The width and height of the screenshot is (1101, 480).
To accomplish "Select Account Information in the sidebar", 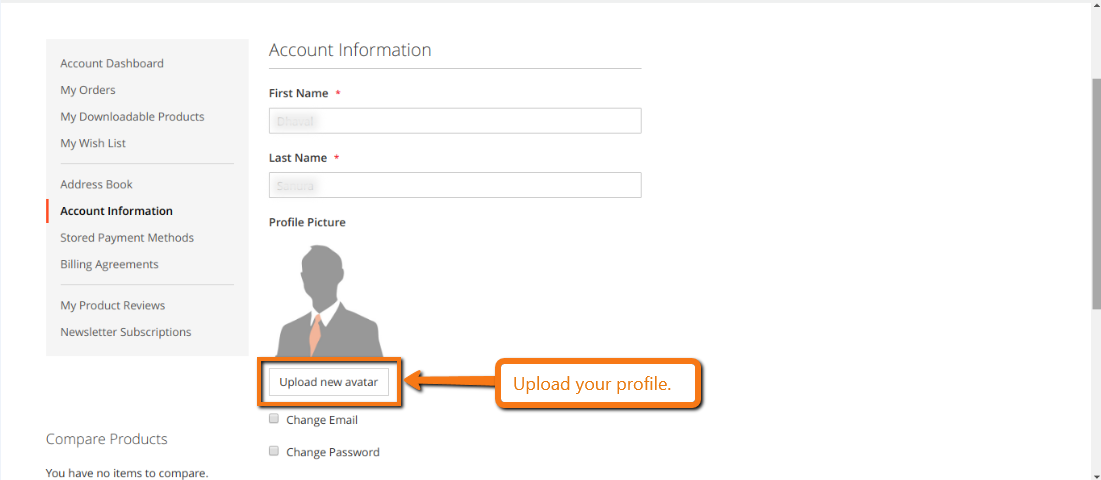I will tap(117, 211).
